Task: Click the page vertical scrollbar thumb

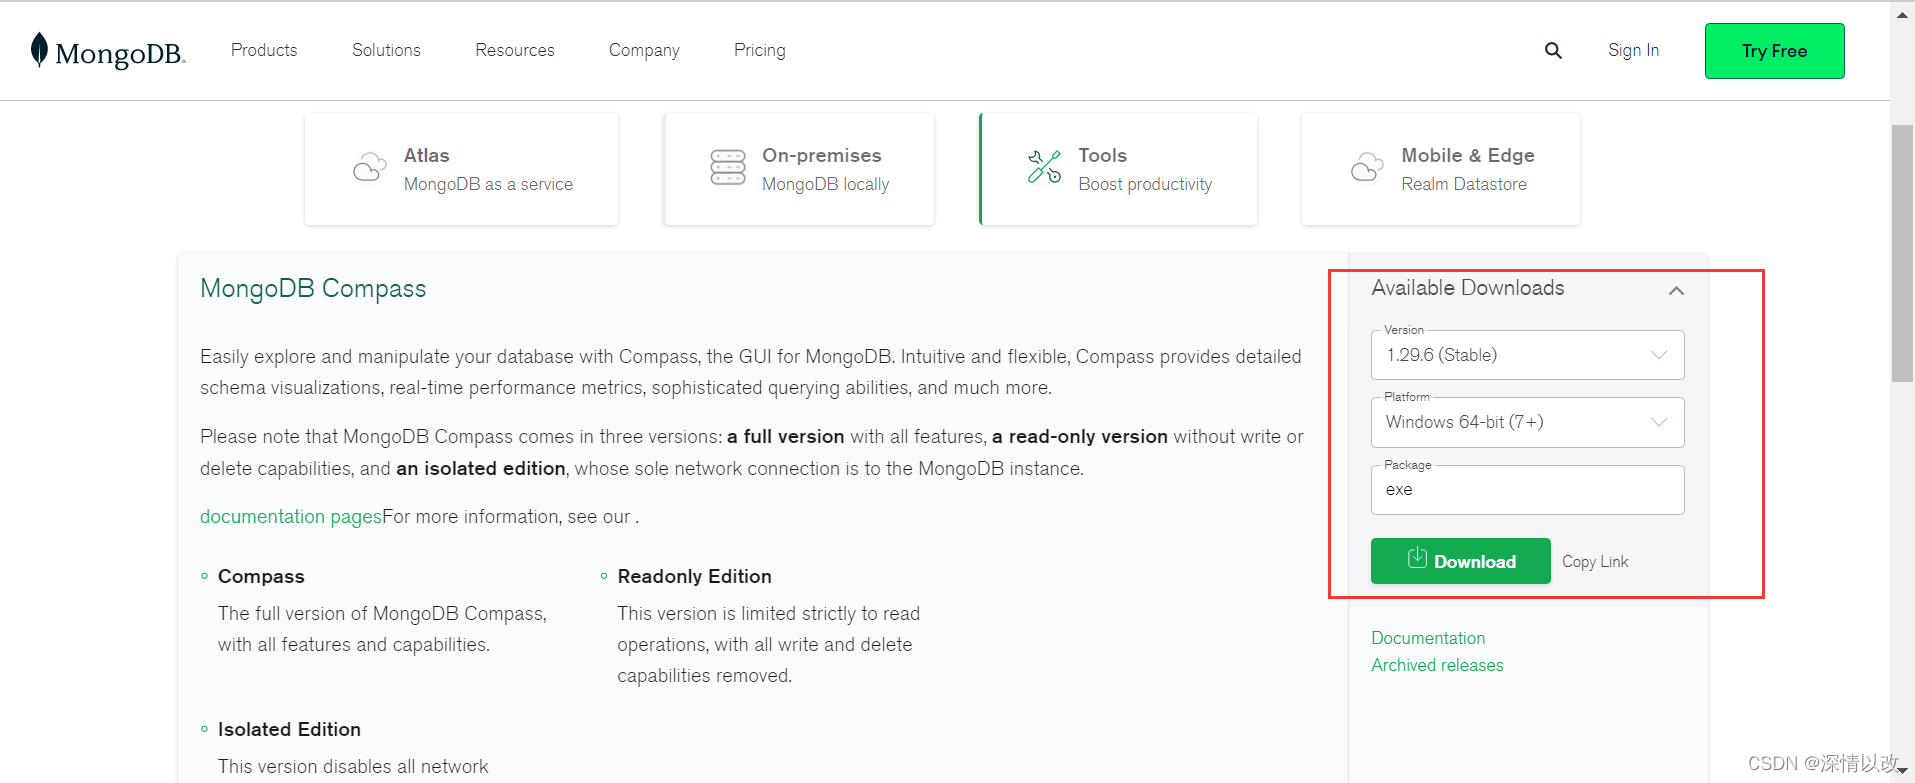Action: [1902, 253]
